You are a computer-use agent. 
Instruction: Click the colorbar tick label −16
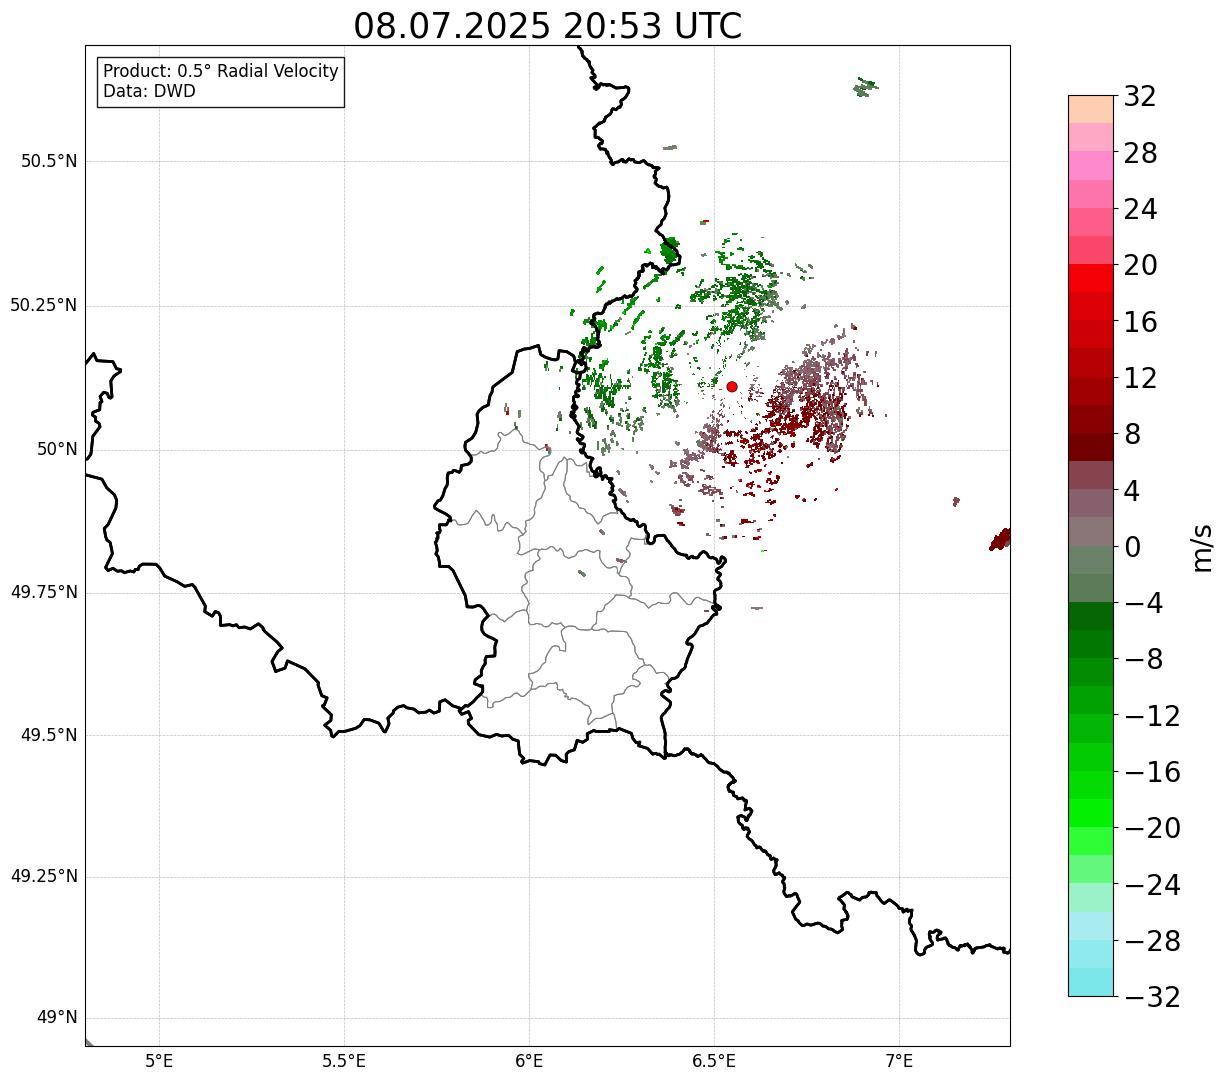click(x=1152, y=772)
